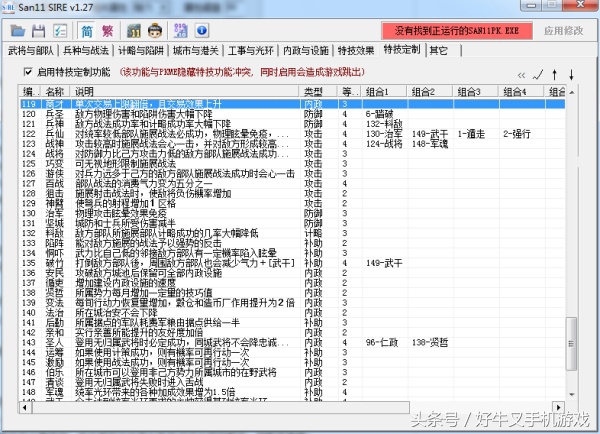The image size is (600, 434).
Task: Open the 兵种与战法 tab
Action: click(86, 50)
